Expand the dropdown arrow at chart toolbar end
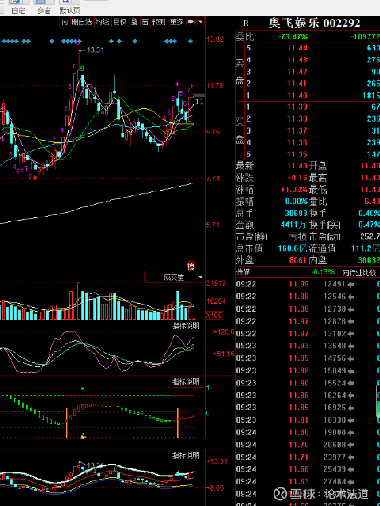This screenshot has height=506, width=380. 200,22
